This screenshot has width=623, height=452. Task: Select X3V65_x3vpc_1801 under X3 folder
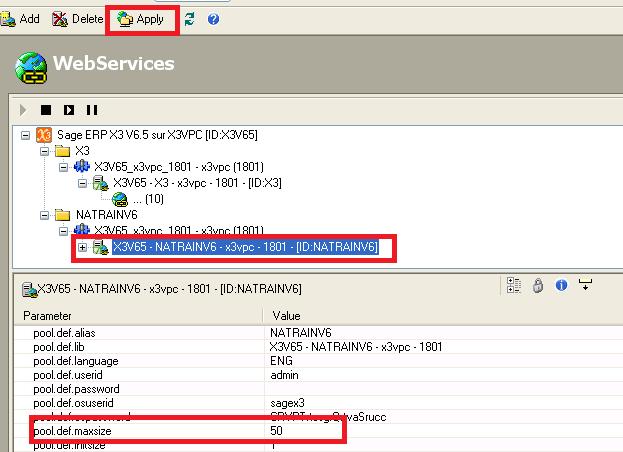(179, 167)
